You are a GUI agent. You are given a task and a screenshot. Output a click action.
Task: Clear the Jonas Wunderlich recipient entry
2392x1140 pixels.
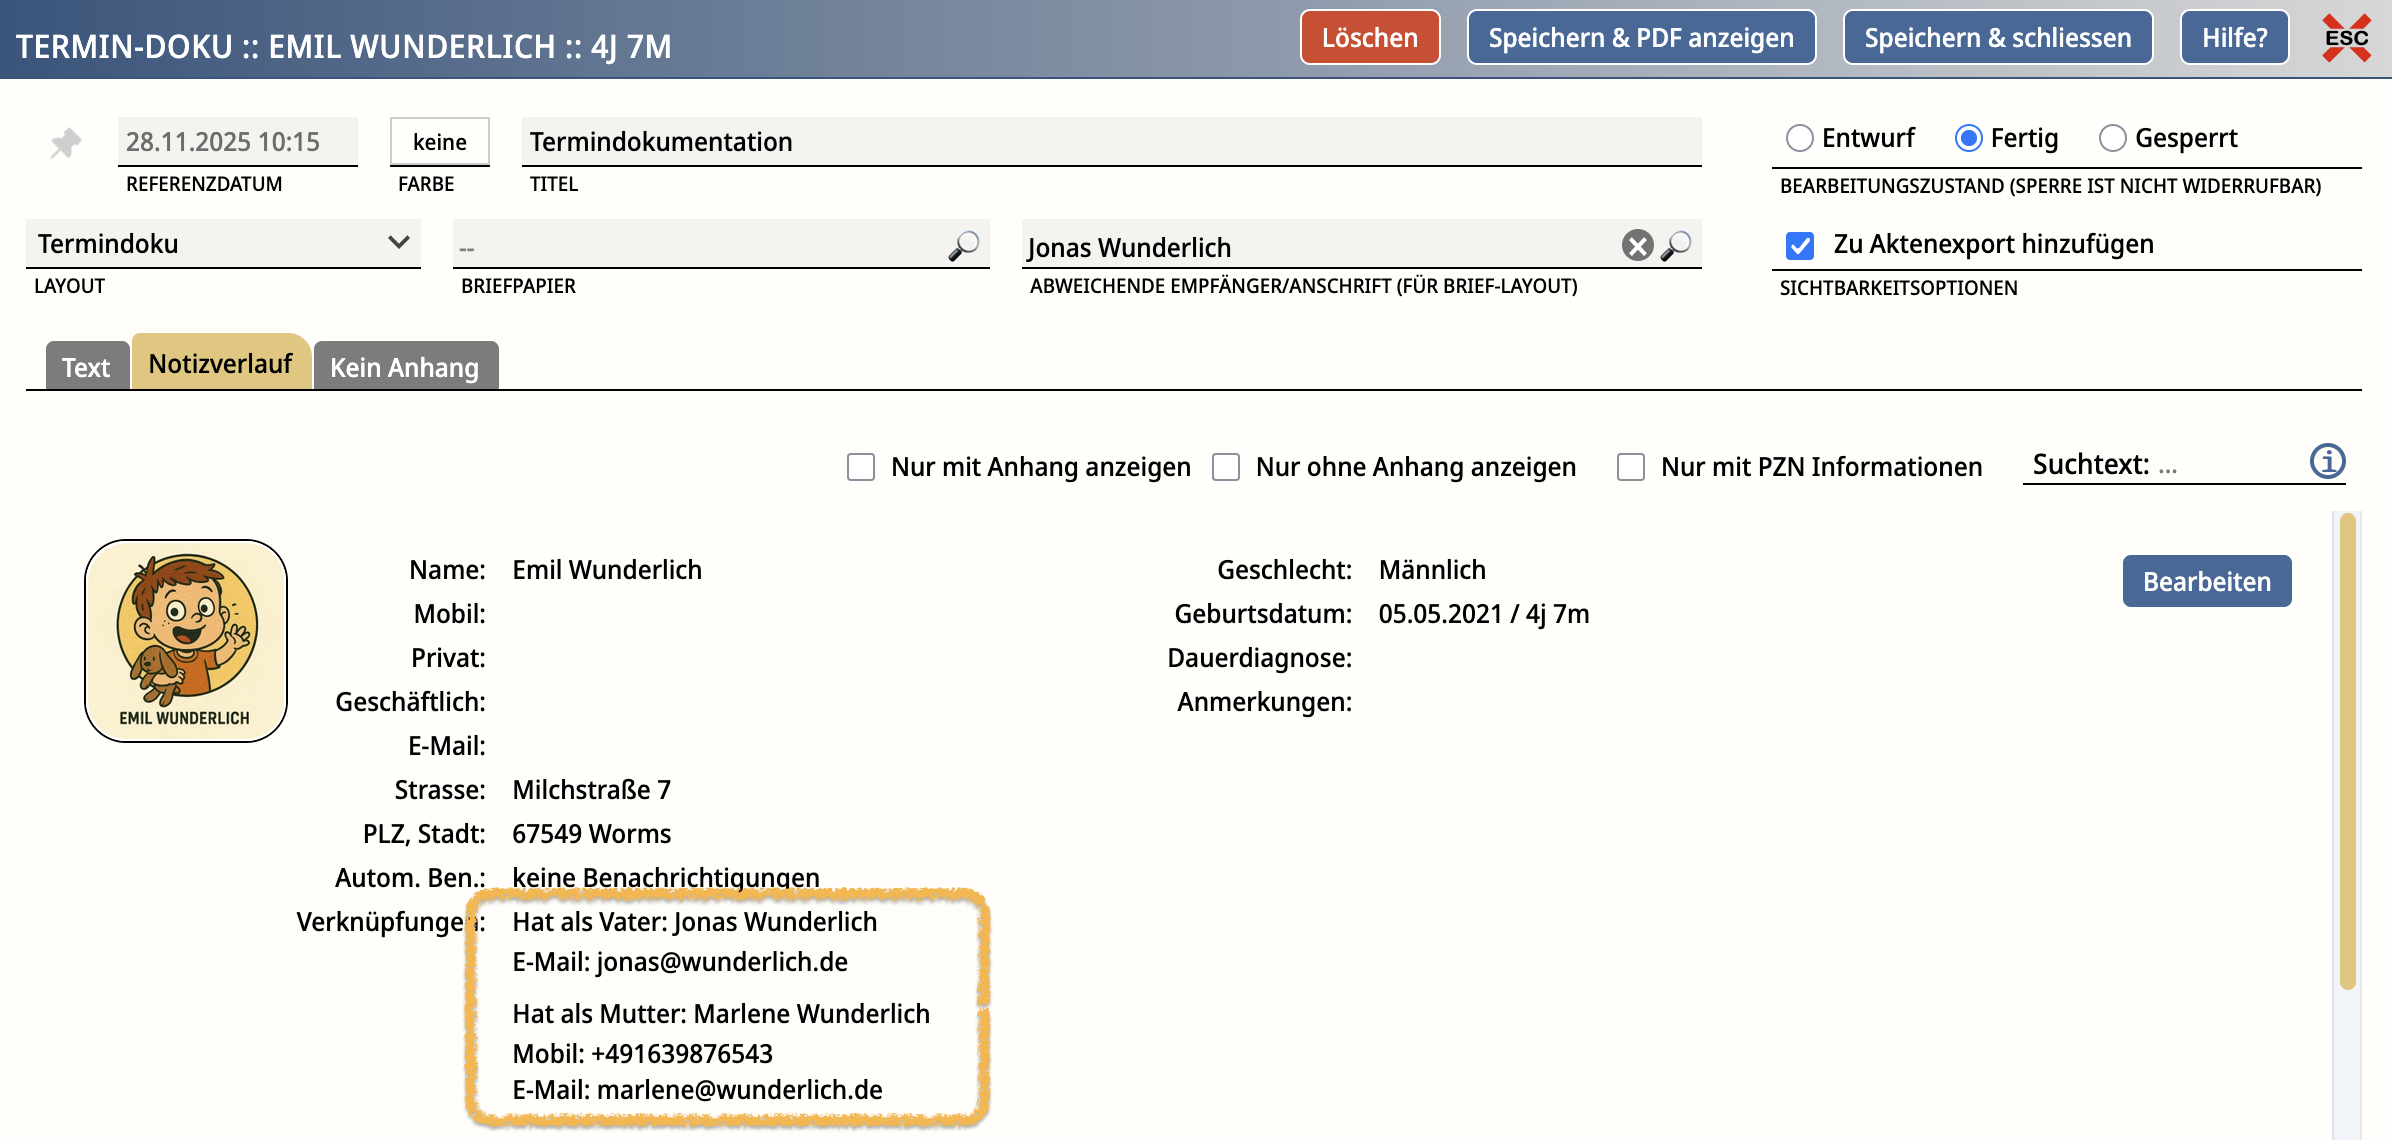click(x=1637, y=246)
